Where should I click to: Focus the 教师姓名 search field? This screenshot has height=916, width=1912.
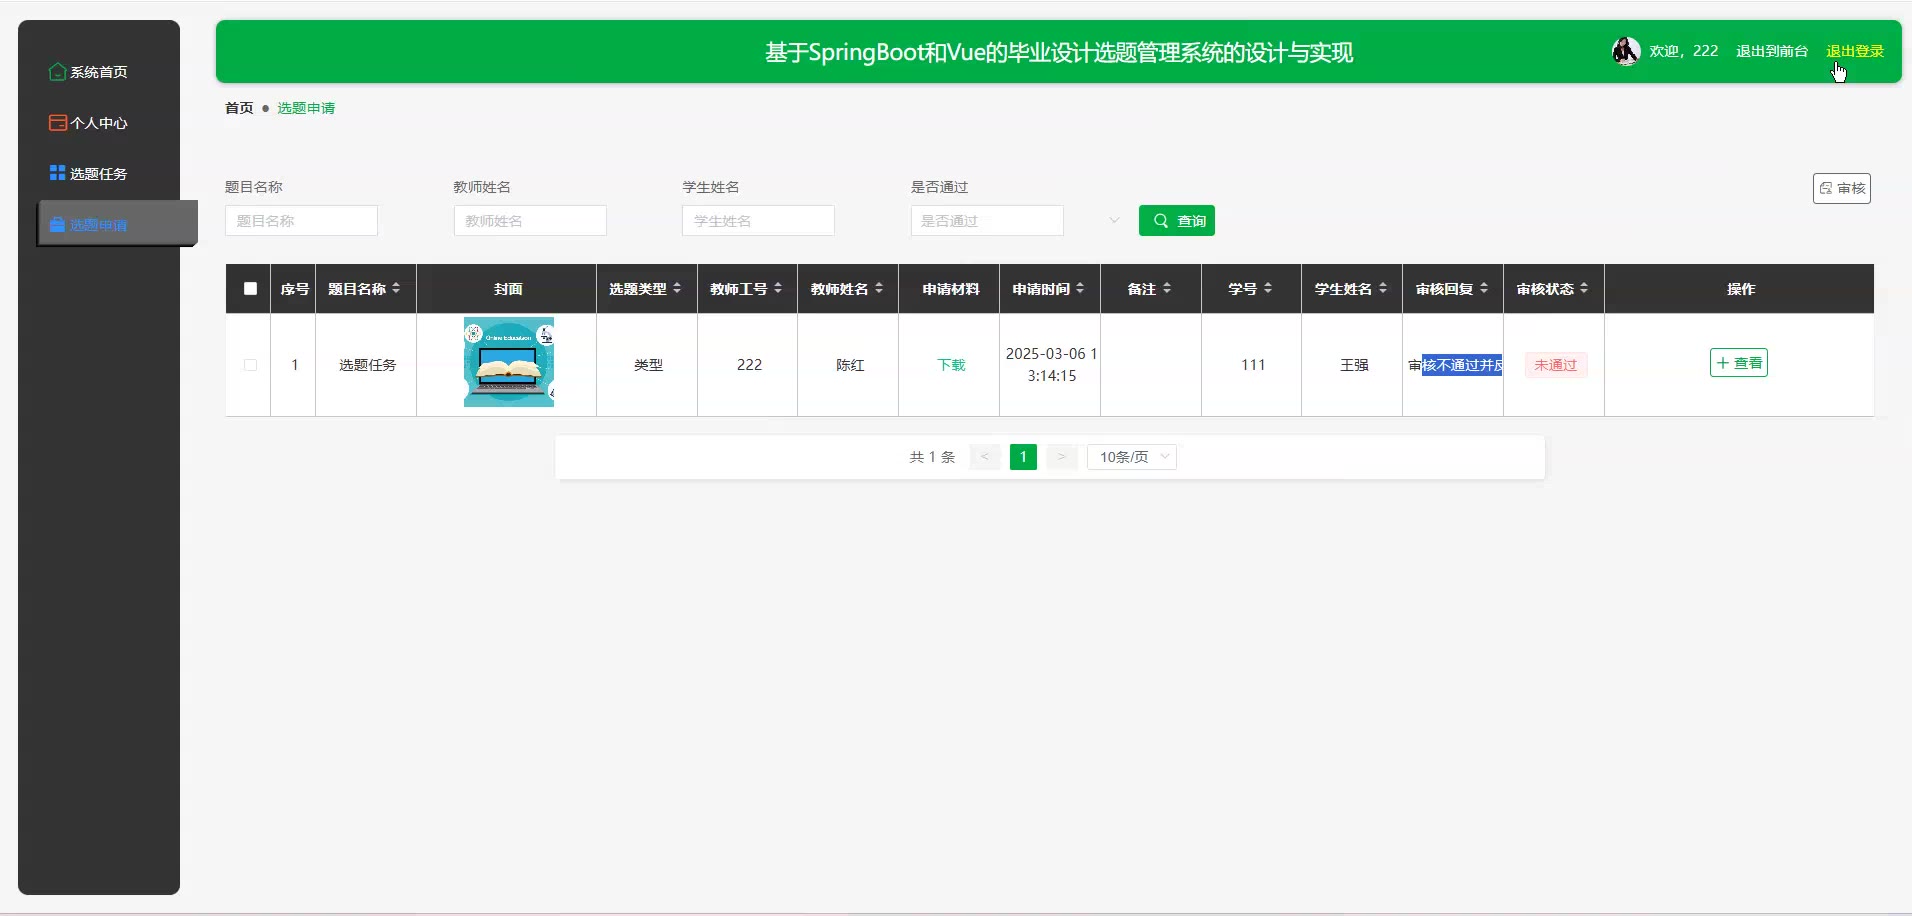(530, 221)
